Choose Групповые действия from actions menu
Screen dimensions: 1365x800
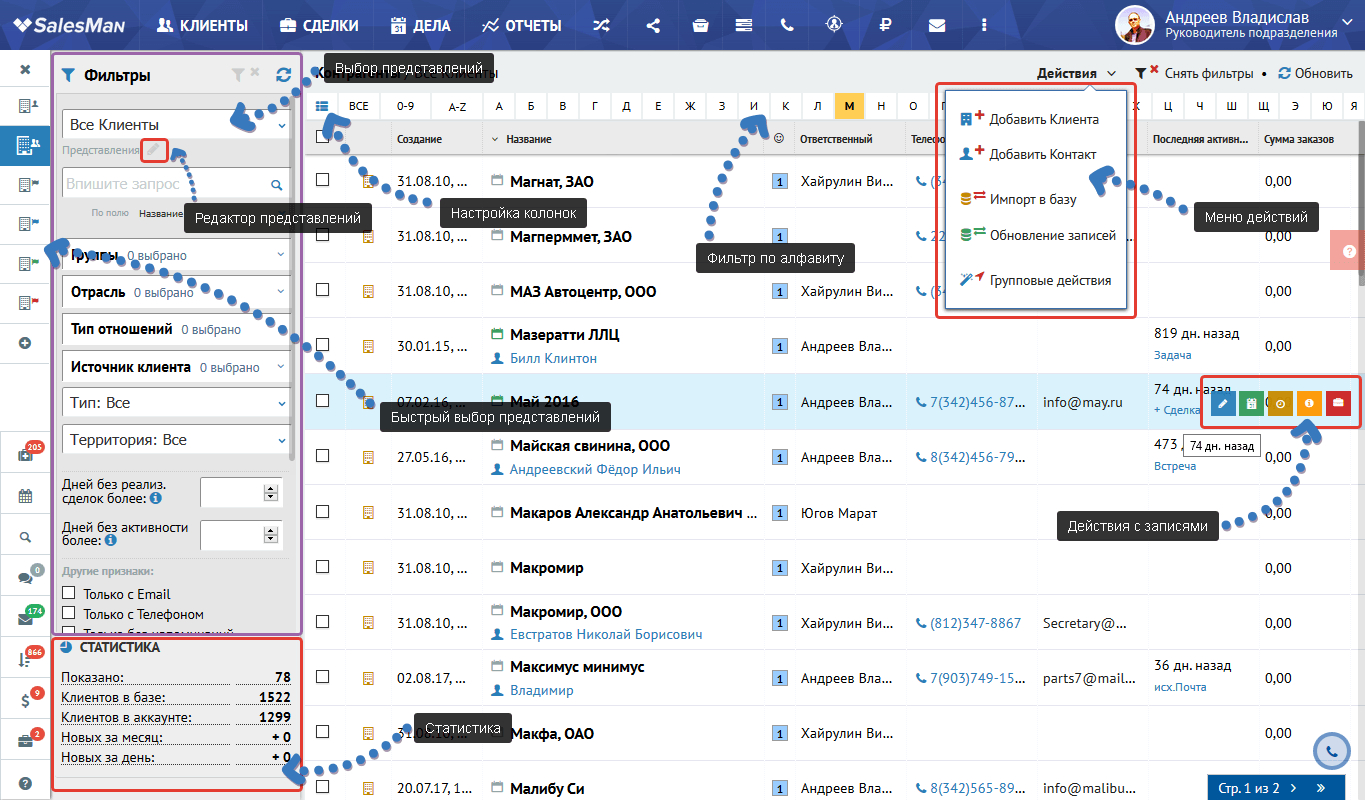point(1036,280)
